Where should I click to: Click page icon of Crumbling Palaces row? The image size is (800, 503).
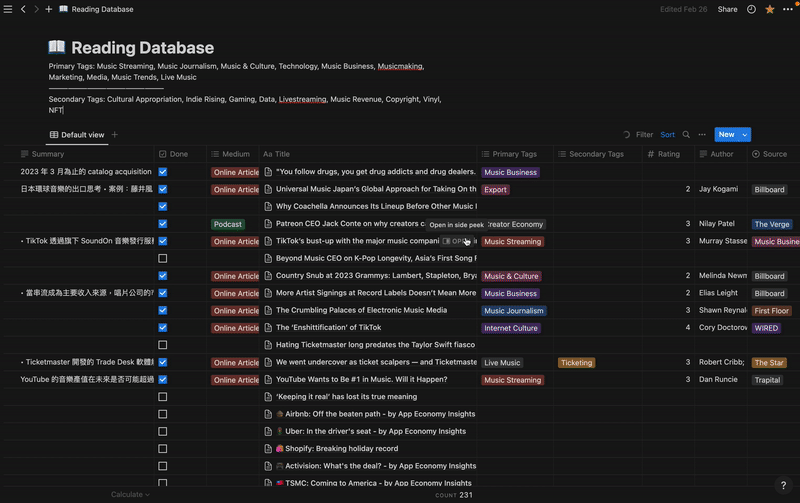[268, 310]
